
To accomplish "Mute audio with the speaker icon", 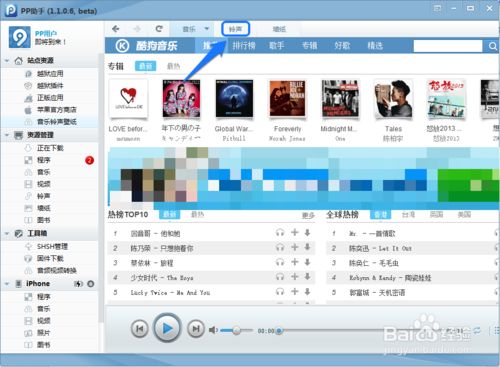I will pyautogui.click(x=213, y=330).
